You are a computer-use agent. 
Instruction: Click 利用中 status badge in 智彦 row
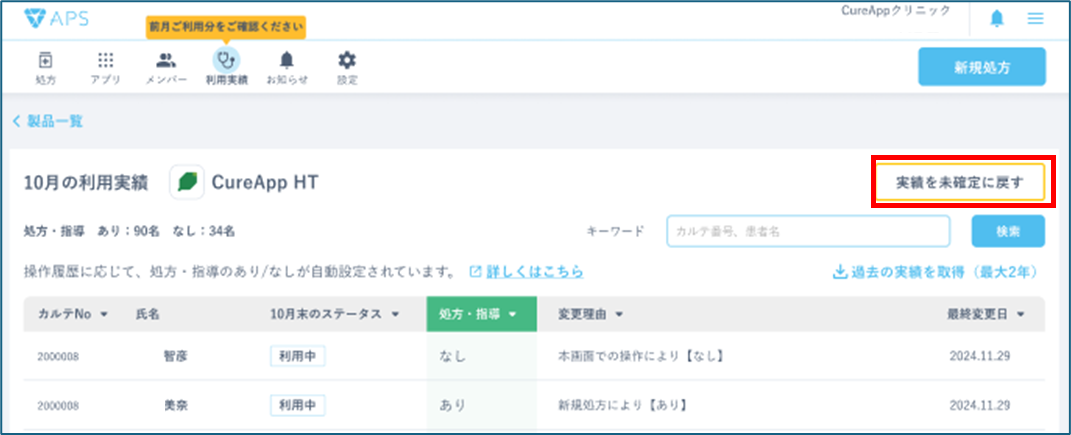(297, 356)
